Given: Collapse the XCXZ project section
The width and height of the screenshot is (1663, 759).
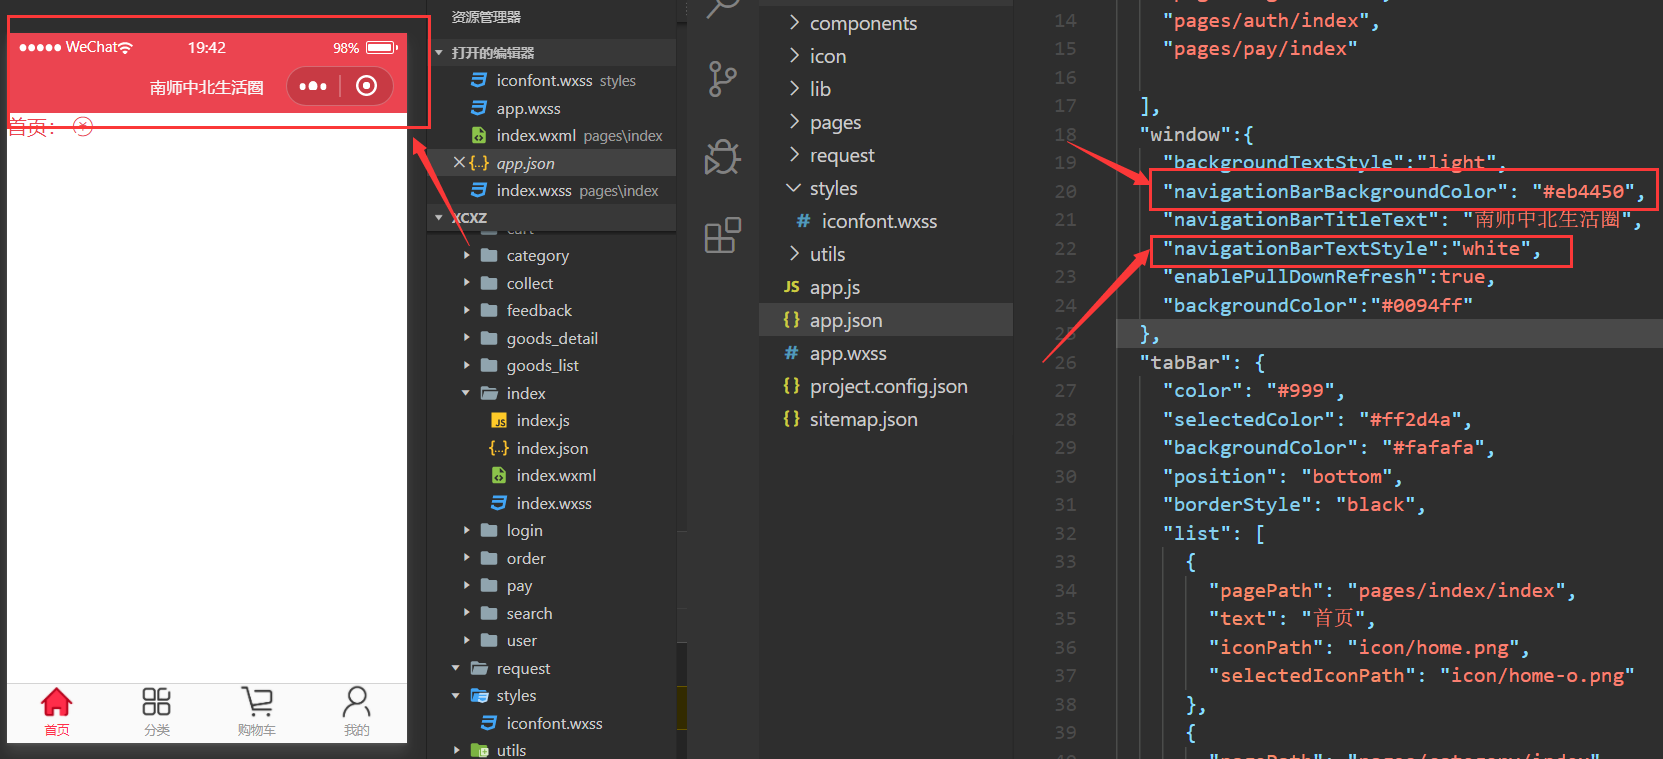Looking at the screenshot, I should 439,217.
